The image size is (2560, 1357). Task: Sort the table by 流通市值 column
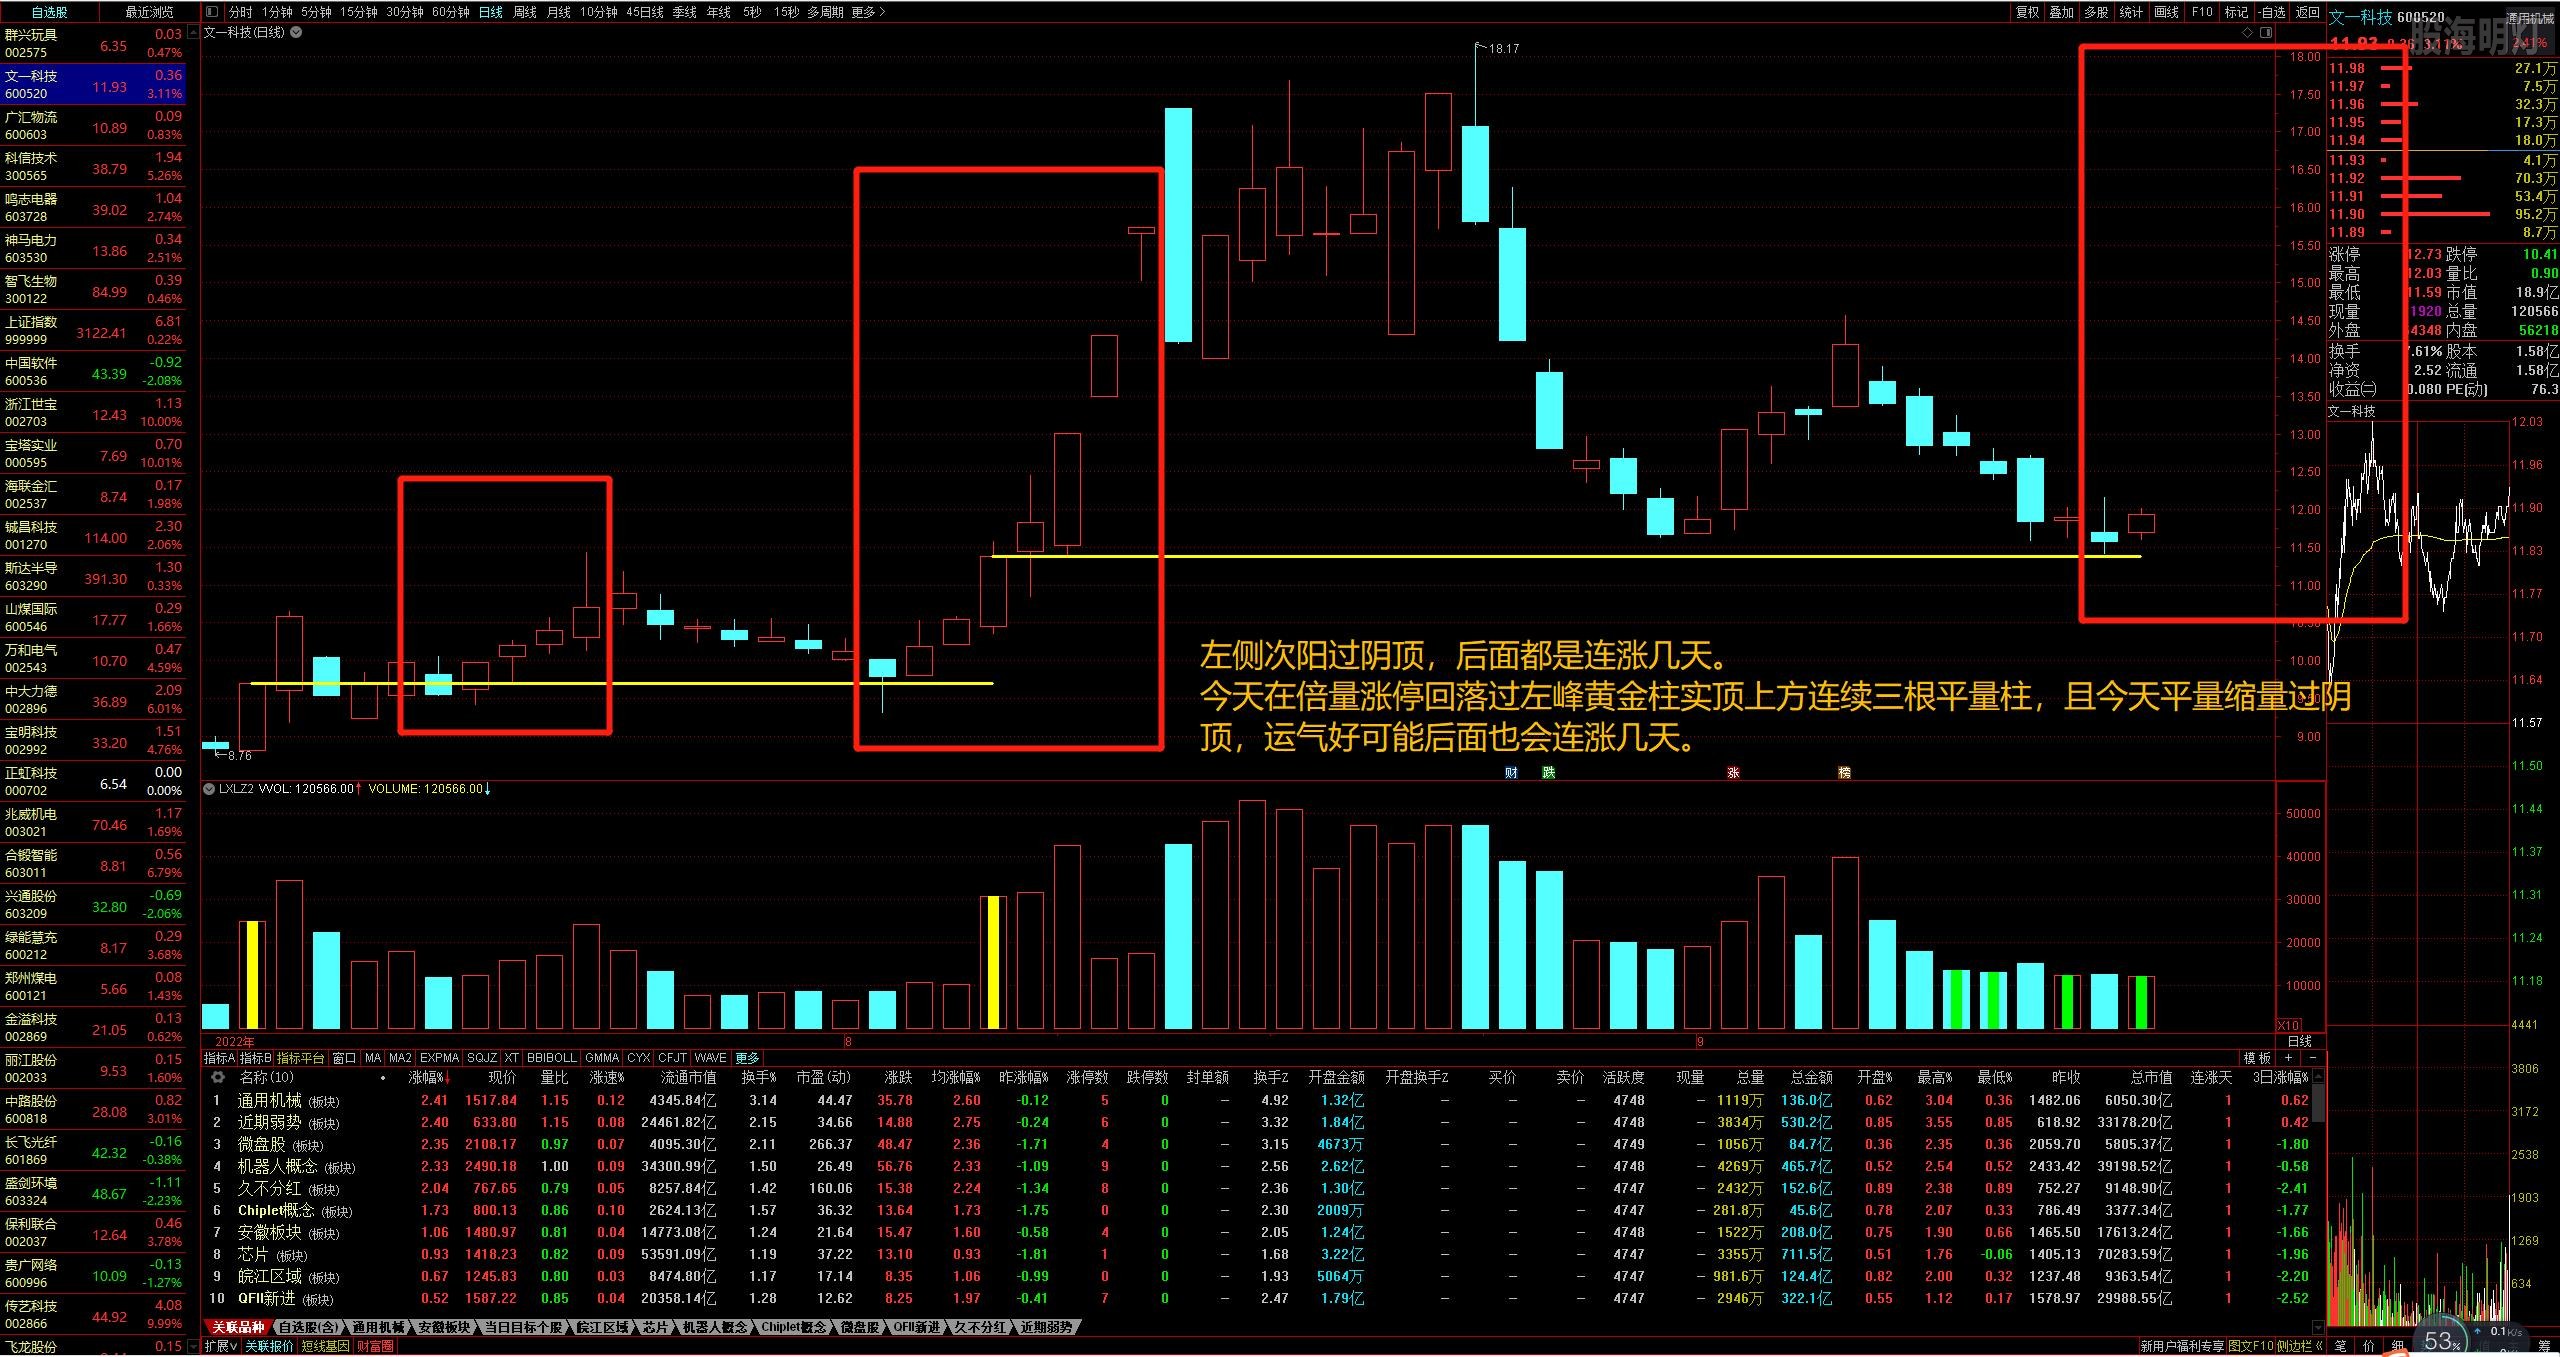coord(688,1077)
